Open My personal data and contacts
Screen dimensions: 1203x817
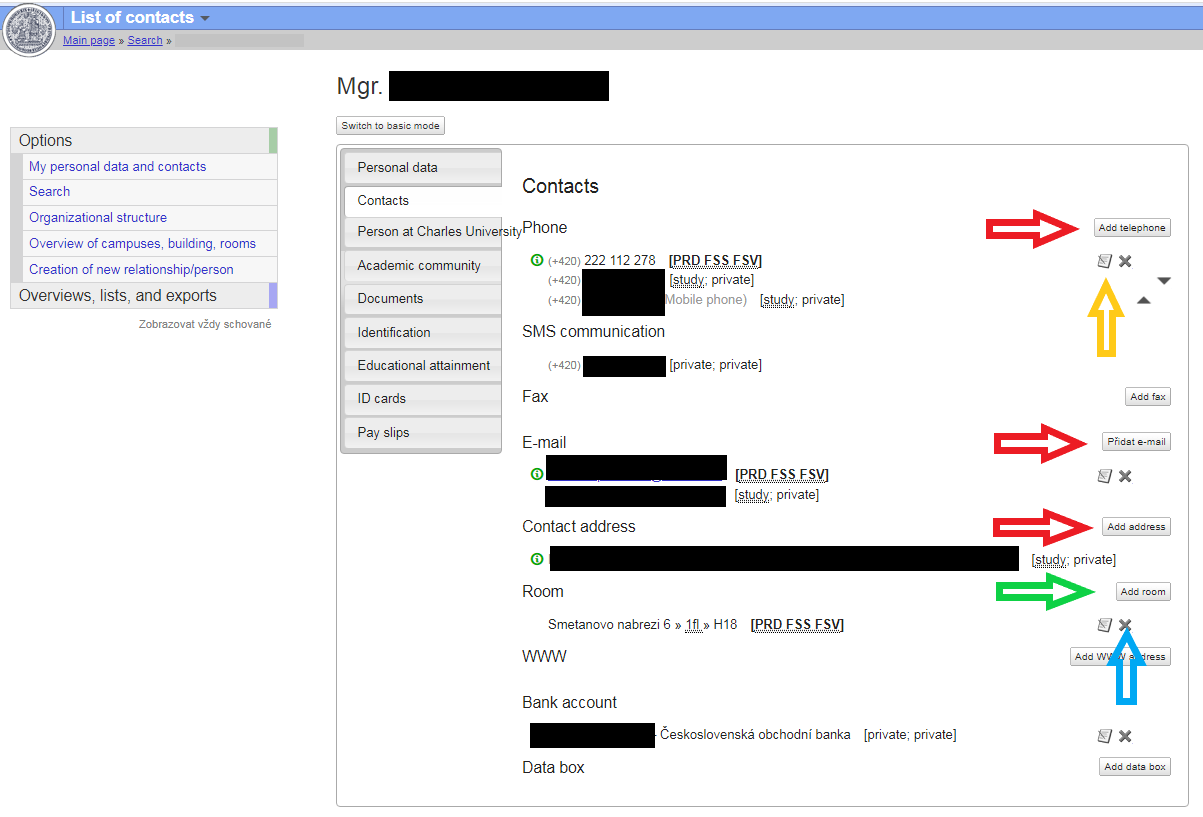tap(117, 167)
